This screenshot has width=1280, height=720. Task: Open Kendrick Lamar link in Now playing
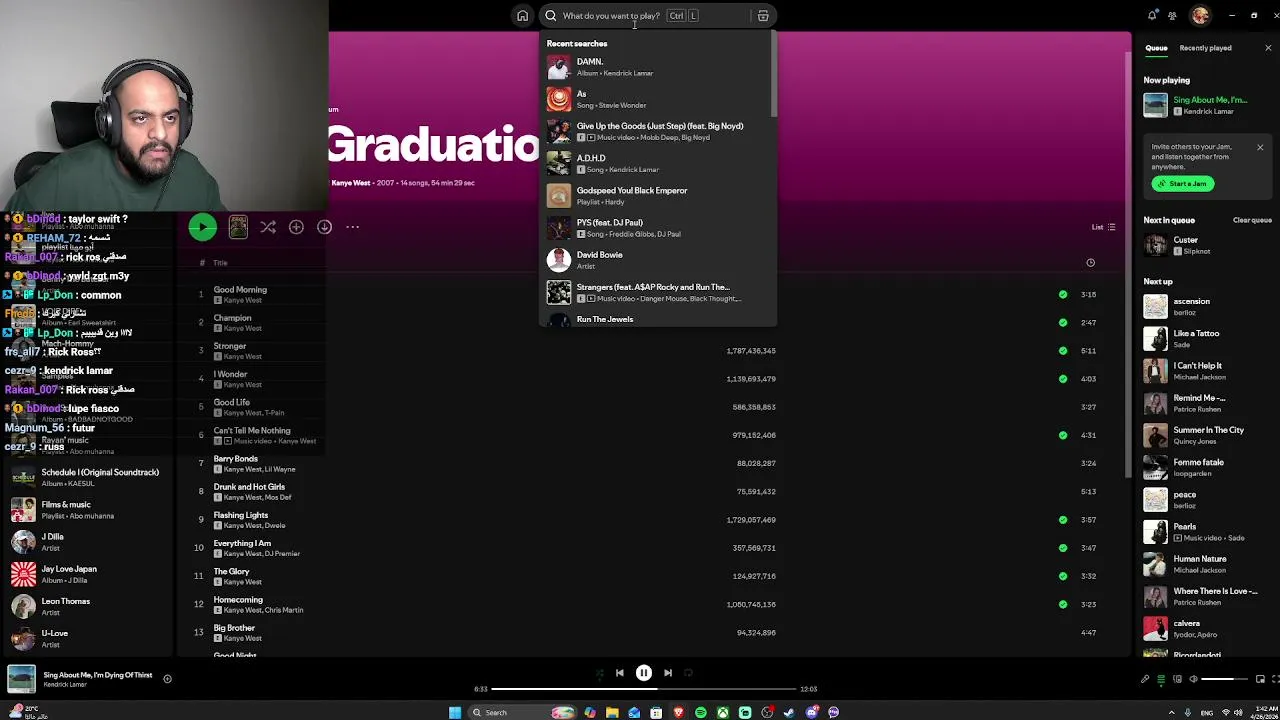(x=1208, y=111)
